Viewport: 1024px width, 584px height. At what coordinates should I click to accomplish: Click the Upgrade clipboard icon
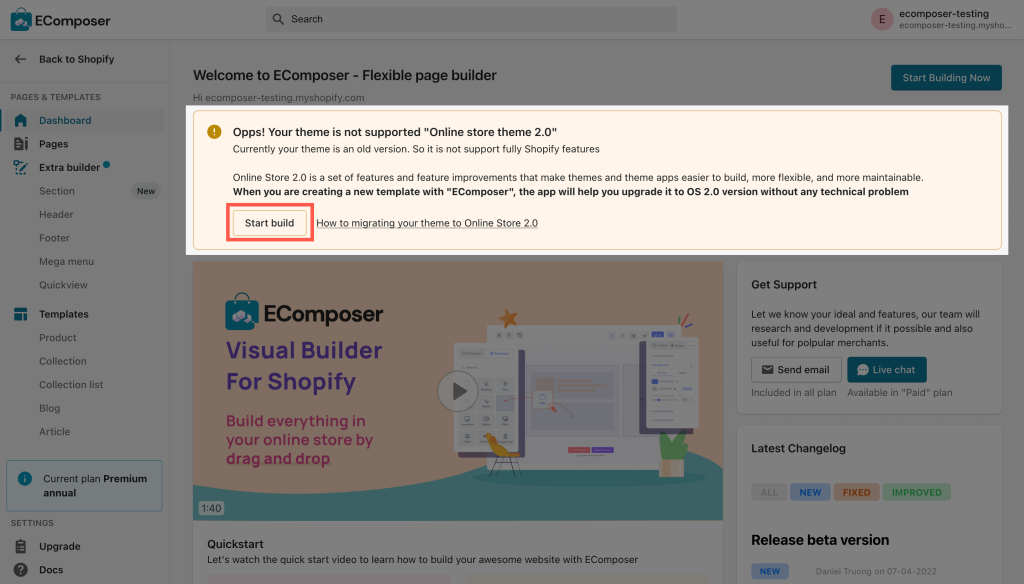coord(20,546)
